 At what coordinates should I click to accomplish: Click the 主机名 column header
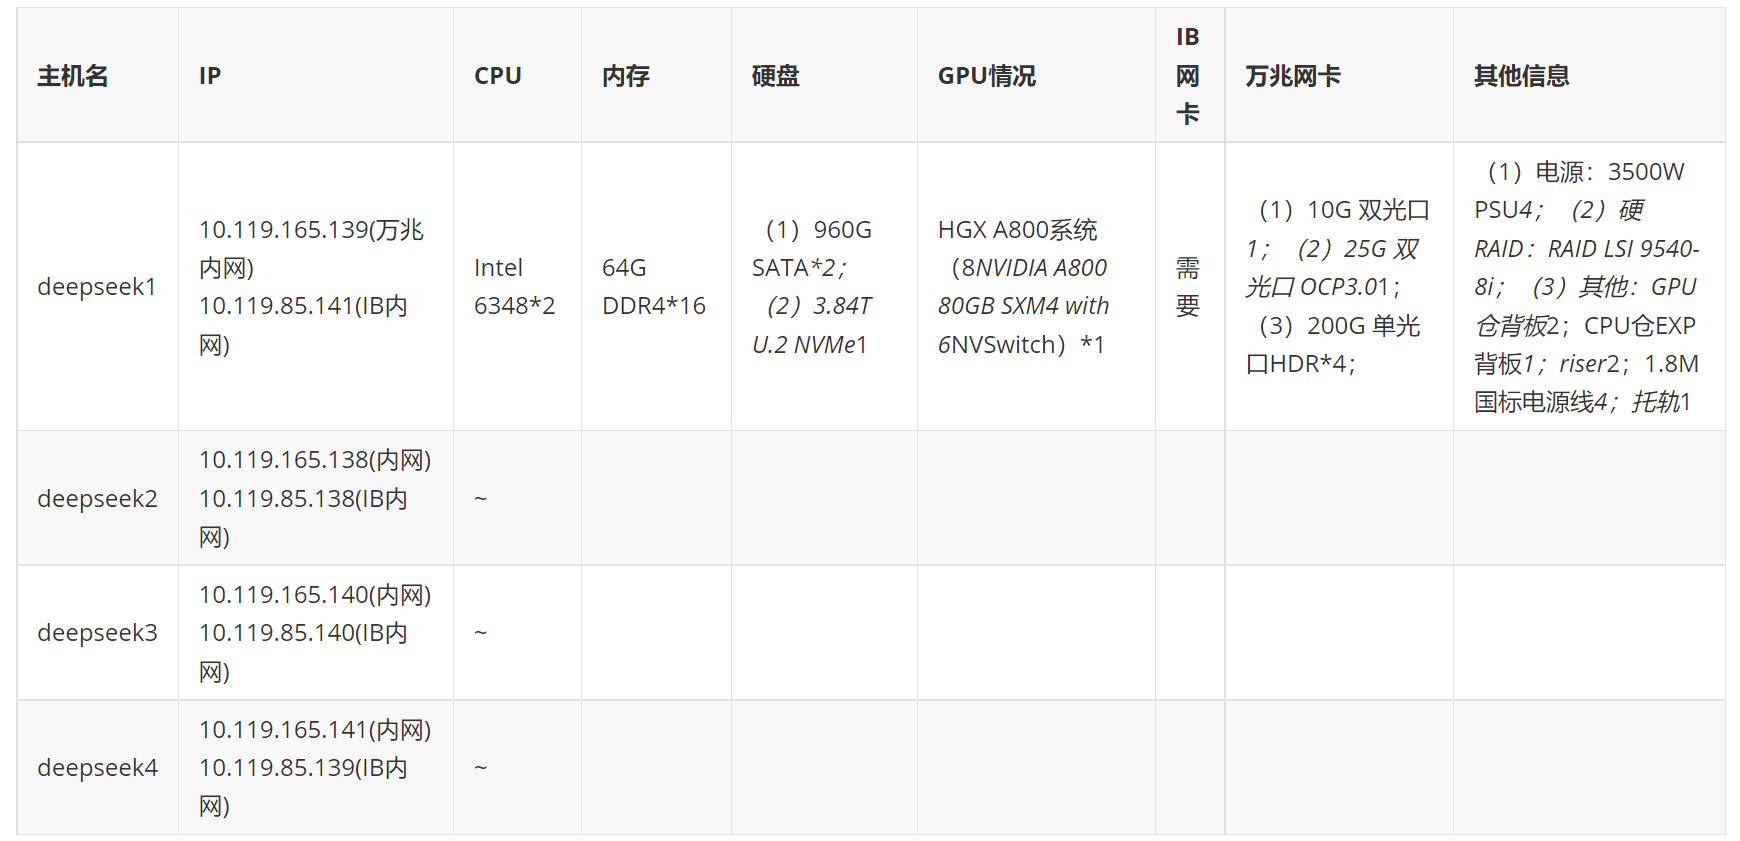(x=73, y=76)
